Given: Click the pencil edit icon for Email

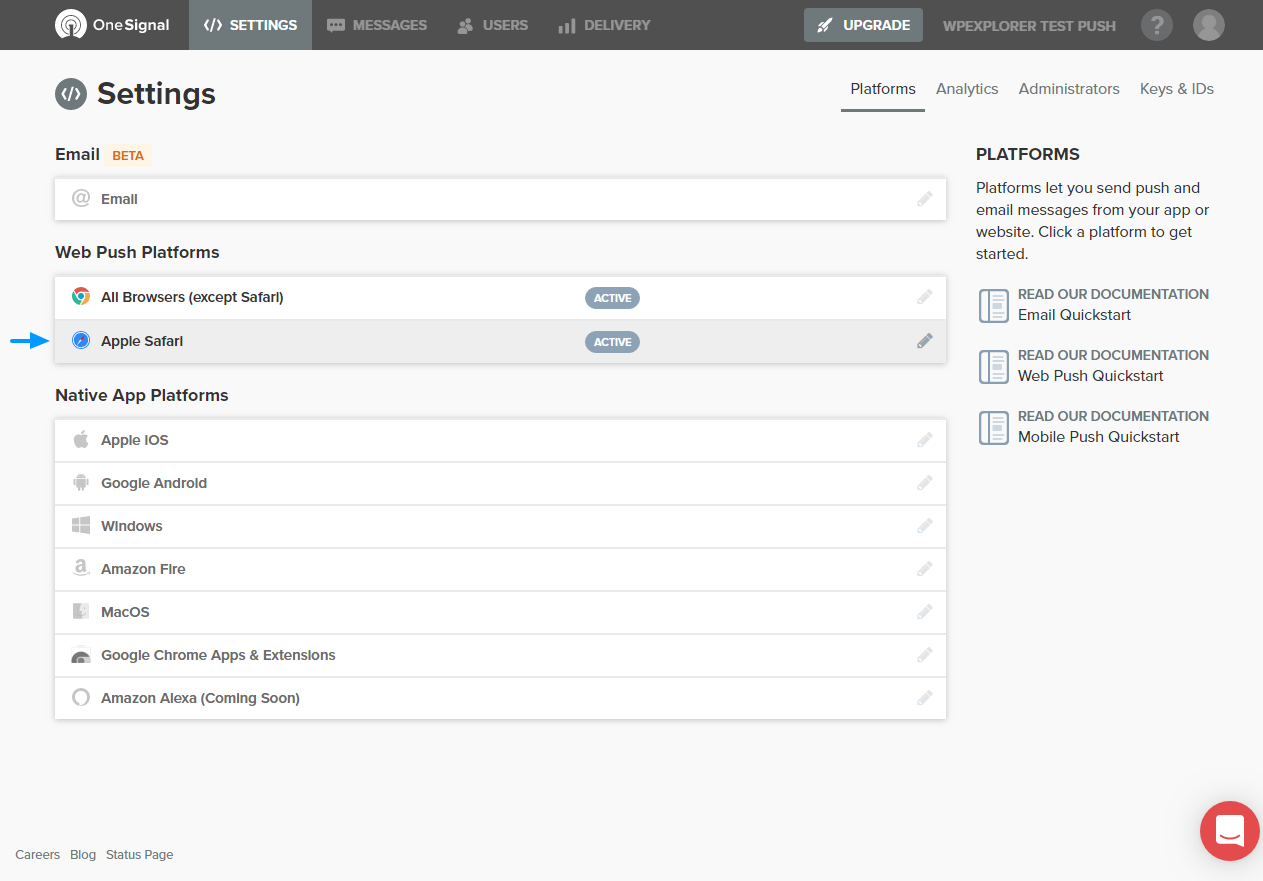Looking at the screenshot, I should pos(925,199).
